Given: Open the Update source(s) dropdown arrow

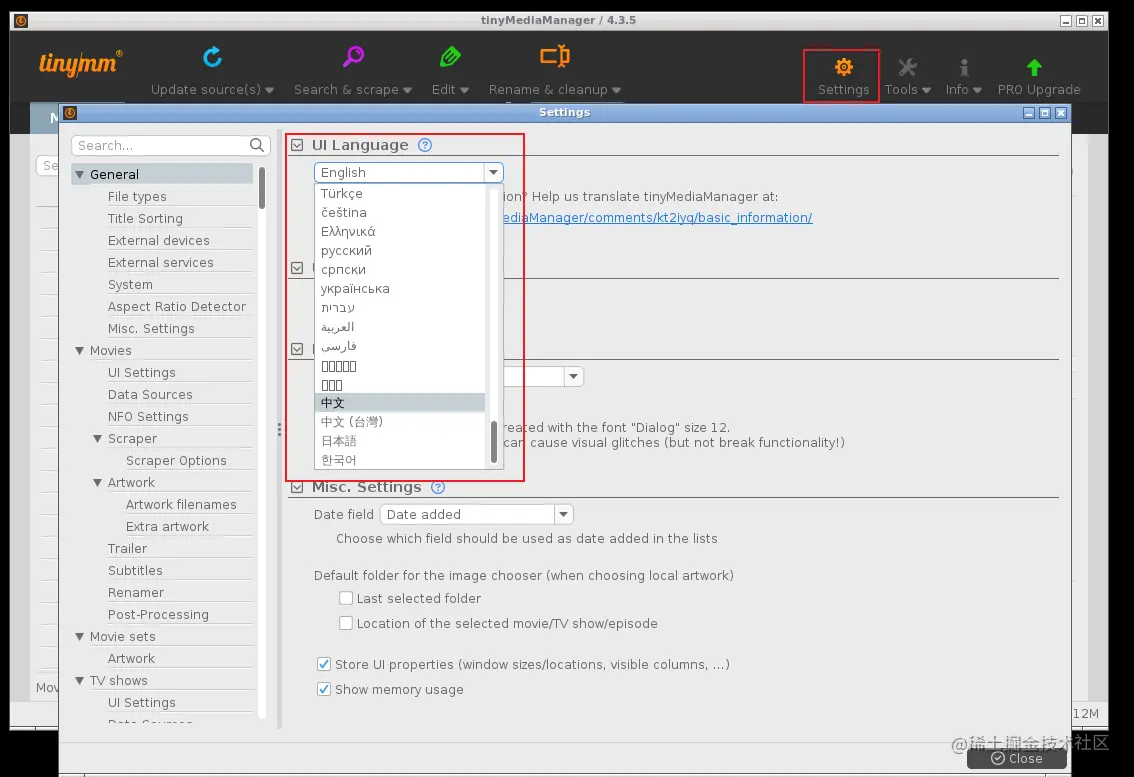Looking at the screenshot, I should 270,90.
